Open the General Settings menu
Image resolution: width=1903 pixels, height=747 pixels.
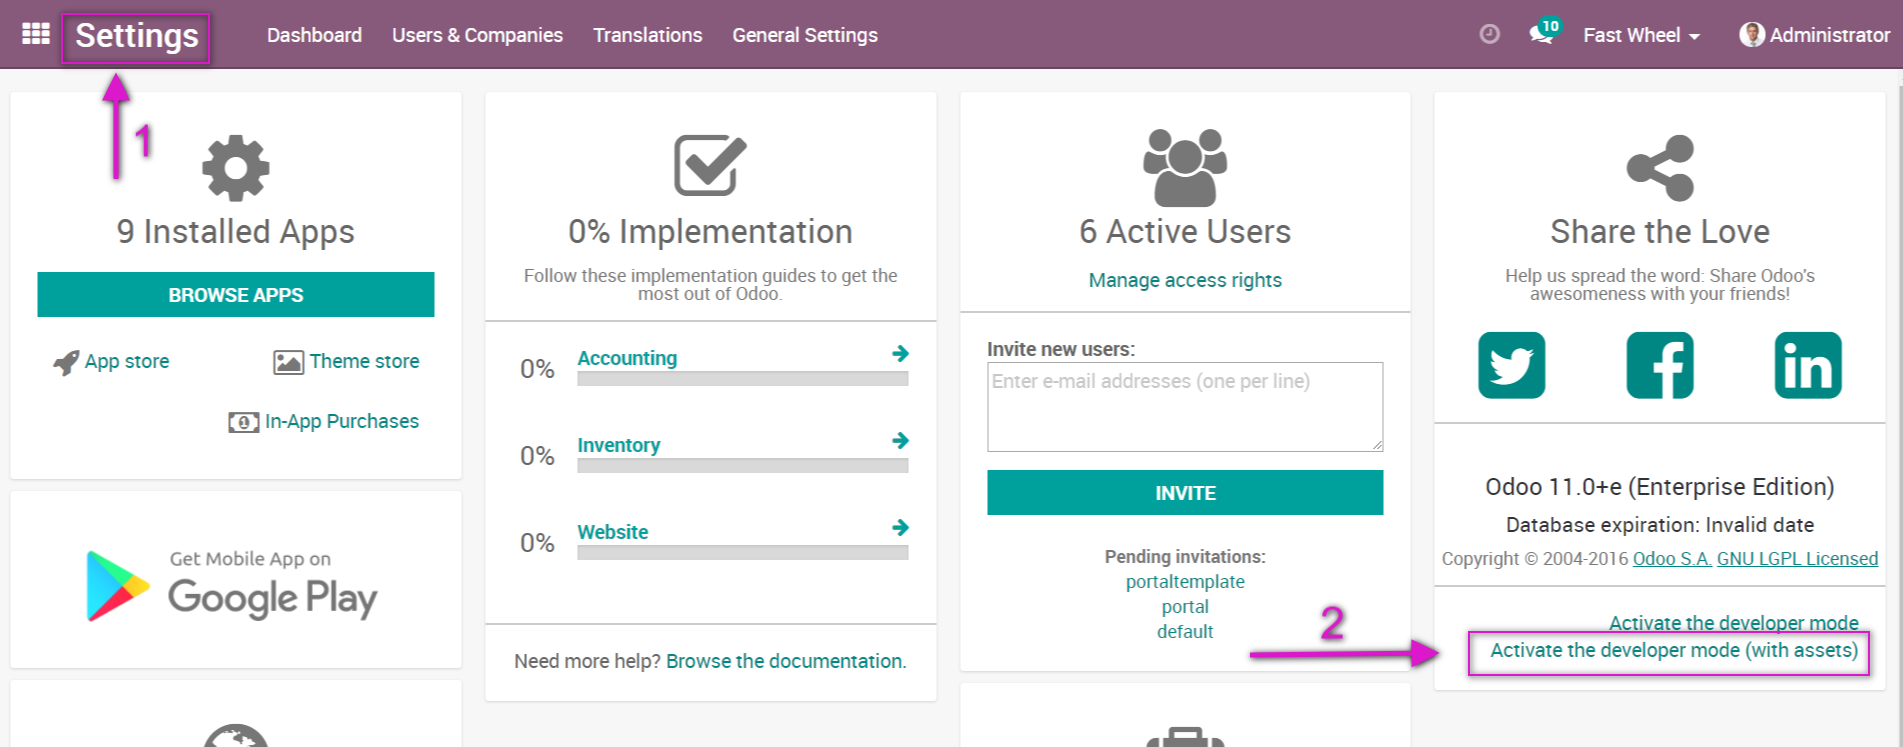(x=805, y=35)
